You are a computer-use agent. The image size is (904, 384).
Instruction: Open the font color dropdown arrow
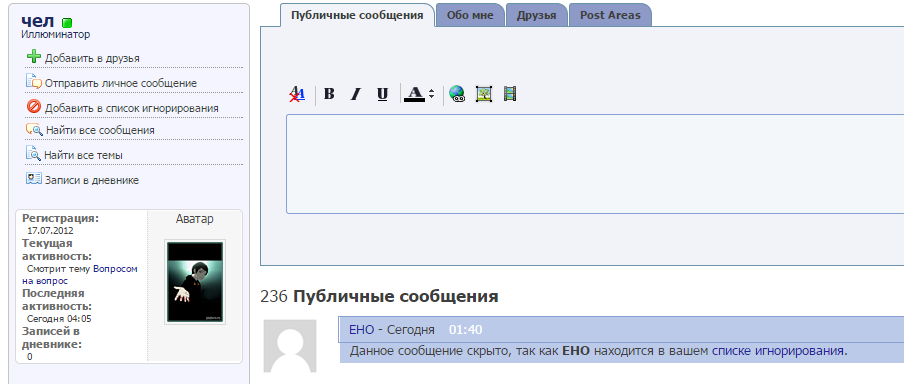[431, 95]
